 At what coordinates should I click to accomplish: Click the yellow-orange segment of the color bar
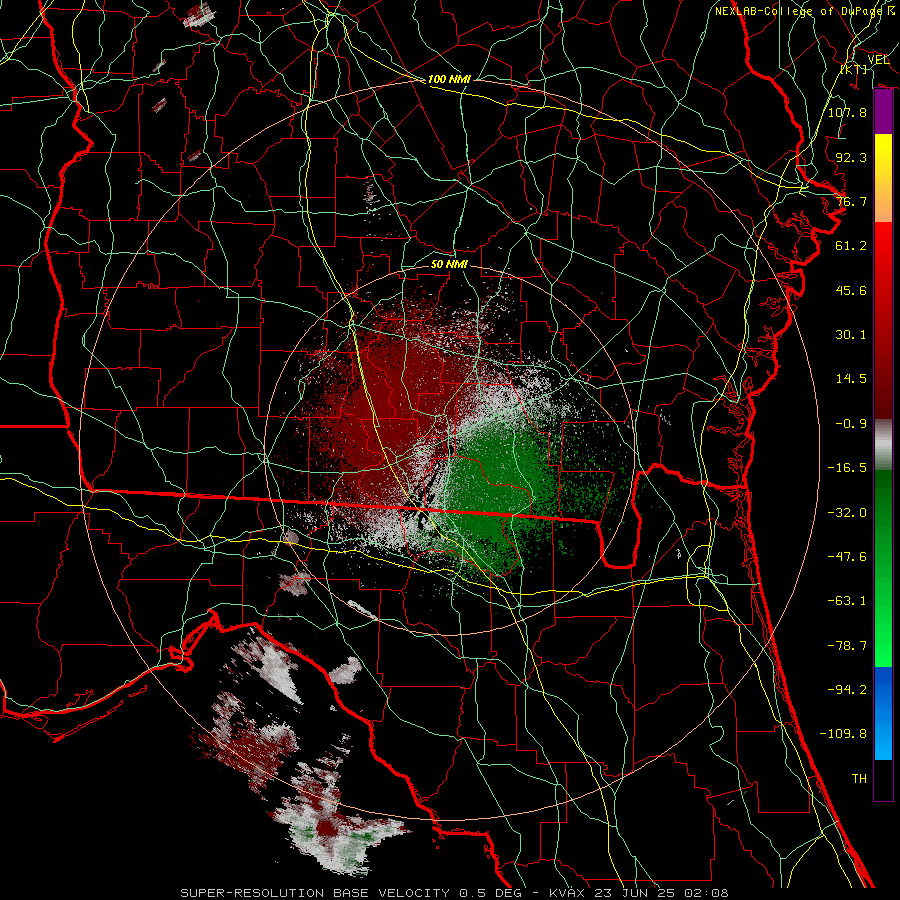[883, 178]
